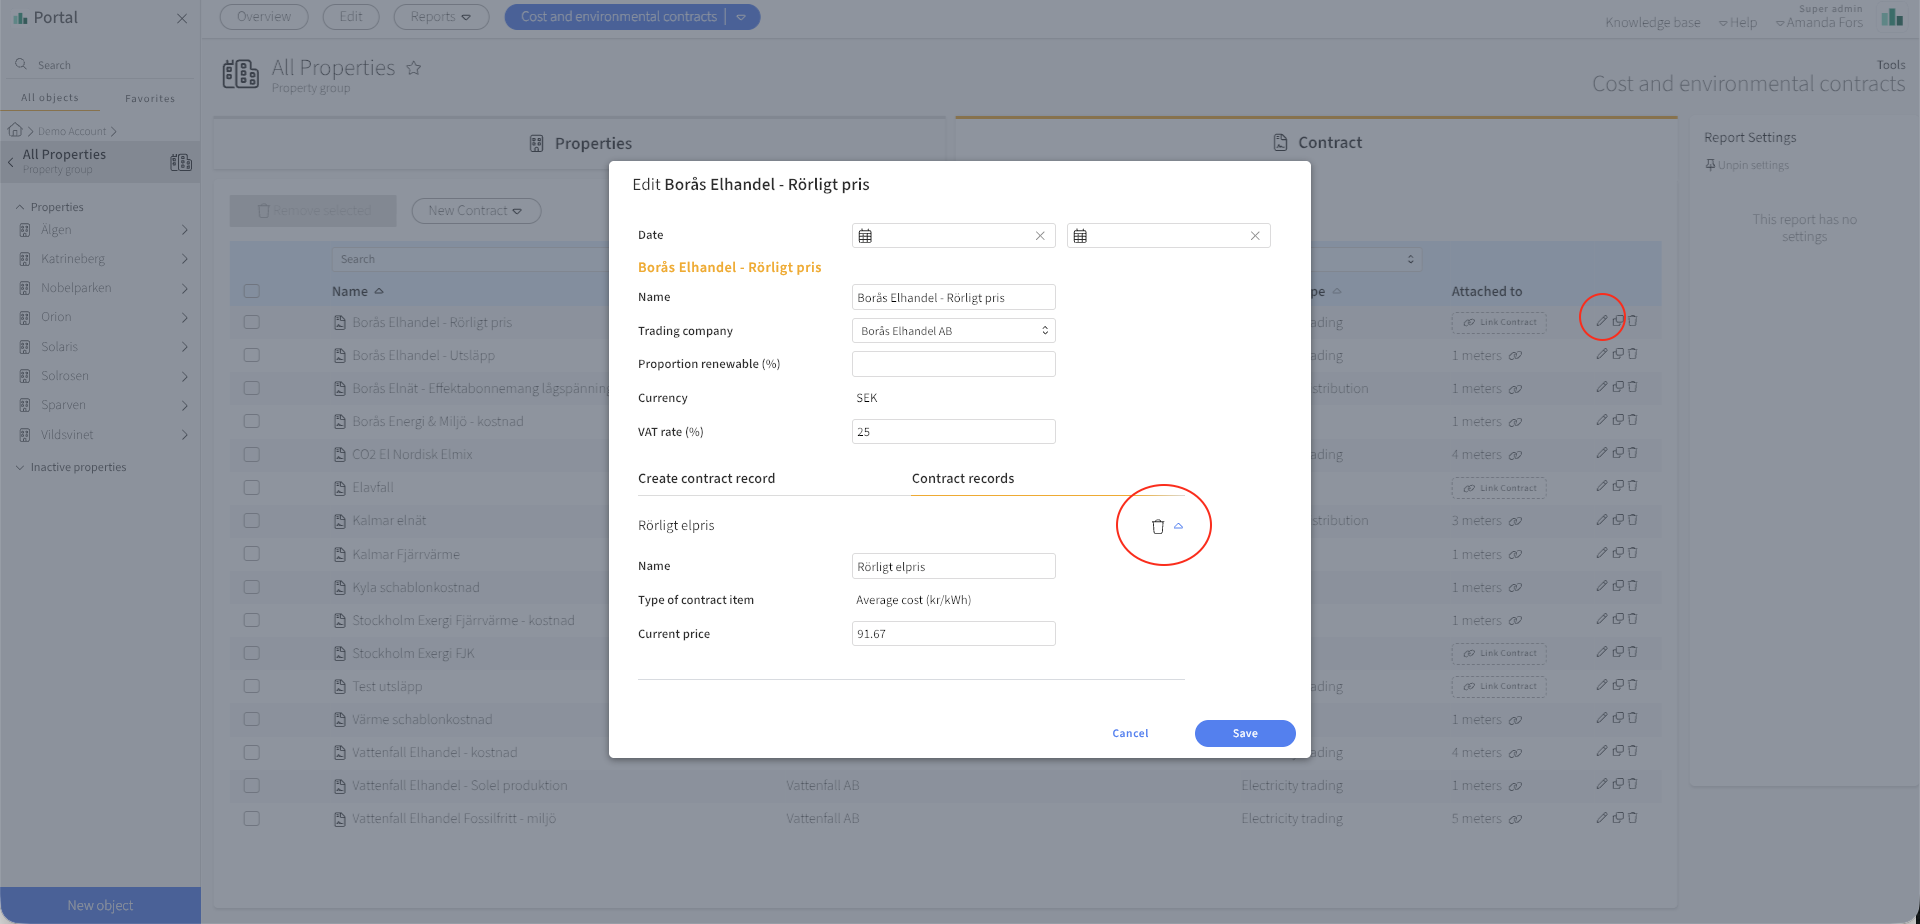Toggle the select-all checkbox in the table header
1920x924 pixels.
[251, 291]
